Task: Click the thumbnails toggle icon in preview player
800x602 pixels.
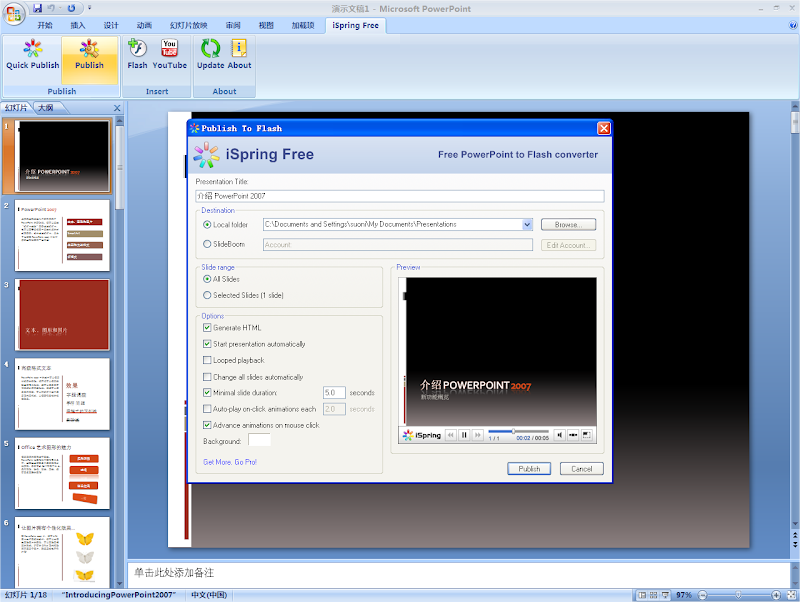Action: pyautogui.click(x=573, y=435)
